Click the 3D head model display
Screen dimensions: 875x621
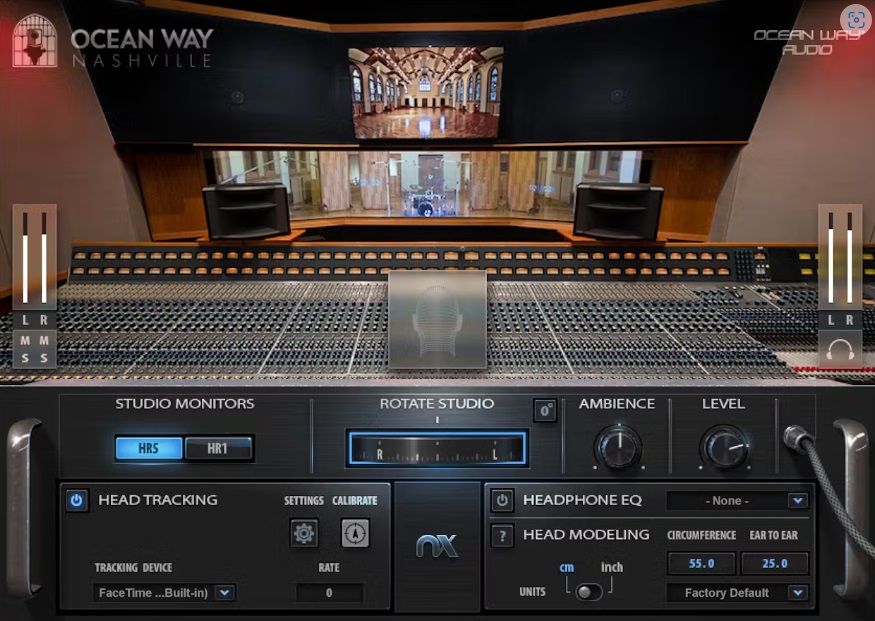click(x=437, y=320)
